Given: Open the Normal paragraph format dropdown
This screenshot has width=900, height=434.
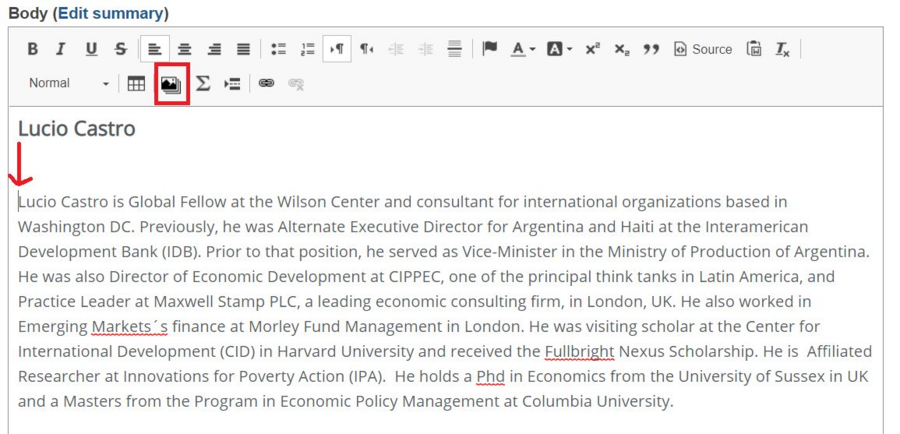Looking at the screenshot, I should (x=68, y=84).
